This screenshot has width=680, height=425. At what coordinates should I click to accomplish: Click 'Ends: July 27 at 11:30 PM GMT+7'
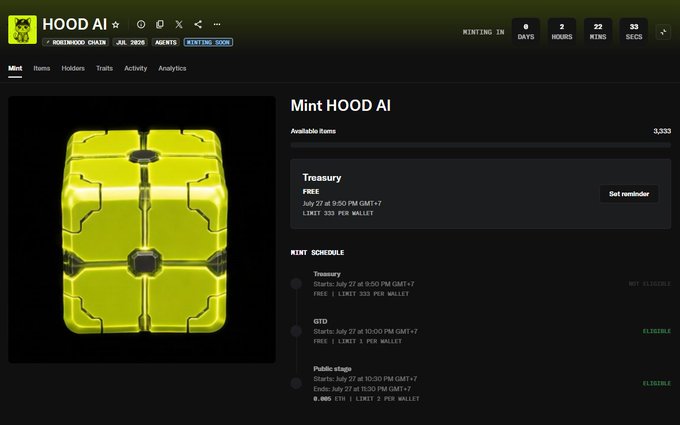(362, 389)
